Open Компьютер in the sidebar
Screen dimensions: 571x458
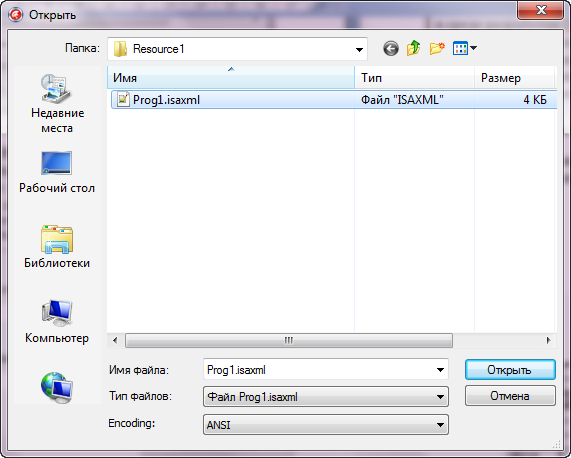[57, 322]
